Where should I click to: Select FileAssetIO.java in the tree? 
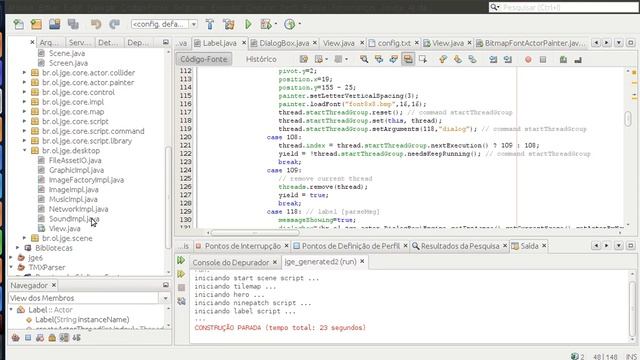click(75, 160)
